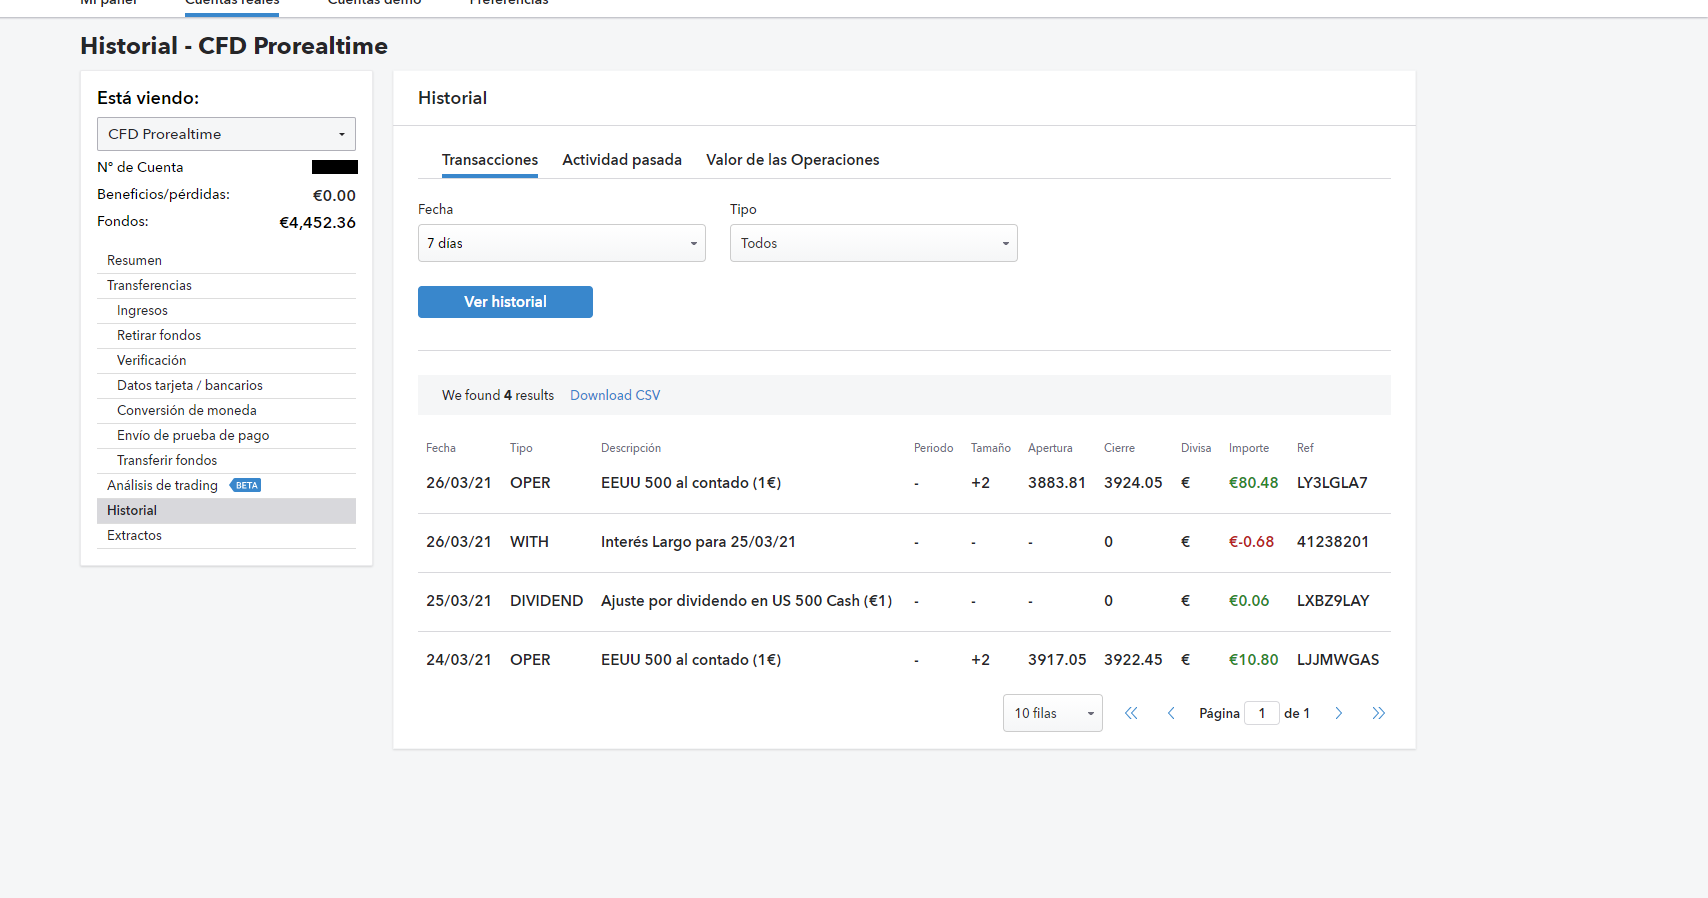
Task: Change the 10 filas rows selector
Action: point(1052,713)
